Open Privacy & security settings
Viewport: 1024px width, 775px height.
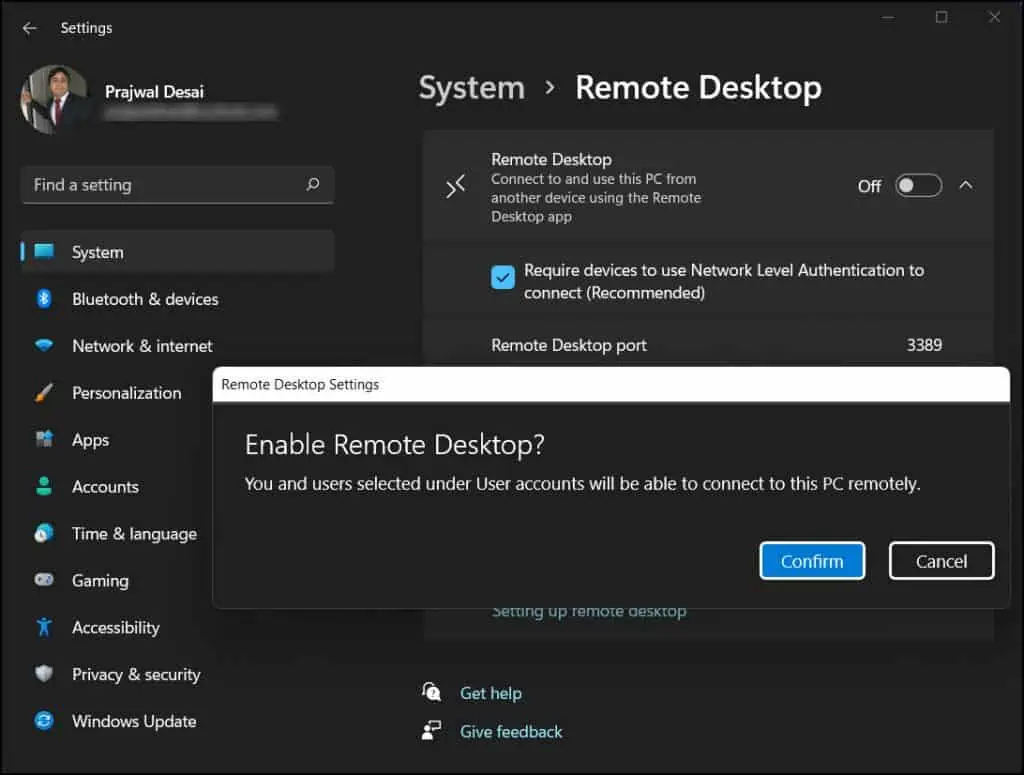(x=136, y=674)
